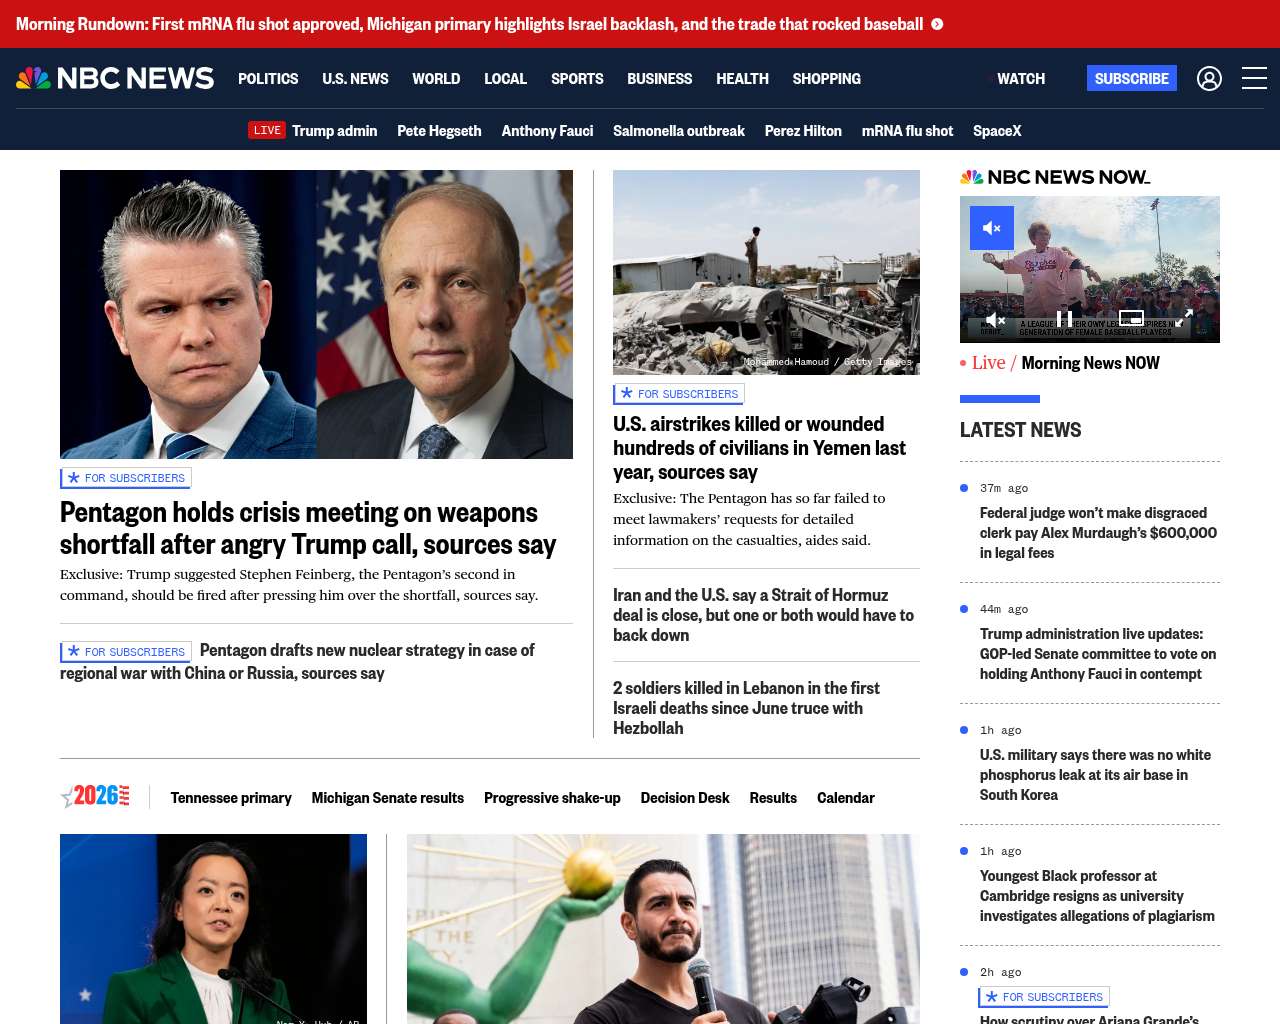Click the Yemen casualties exclusive summary text
This screenshot has height=1024, width=1280.
click(x=749, y=519)
